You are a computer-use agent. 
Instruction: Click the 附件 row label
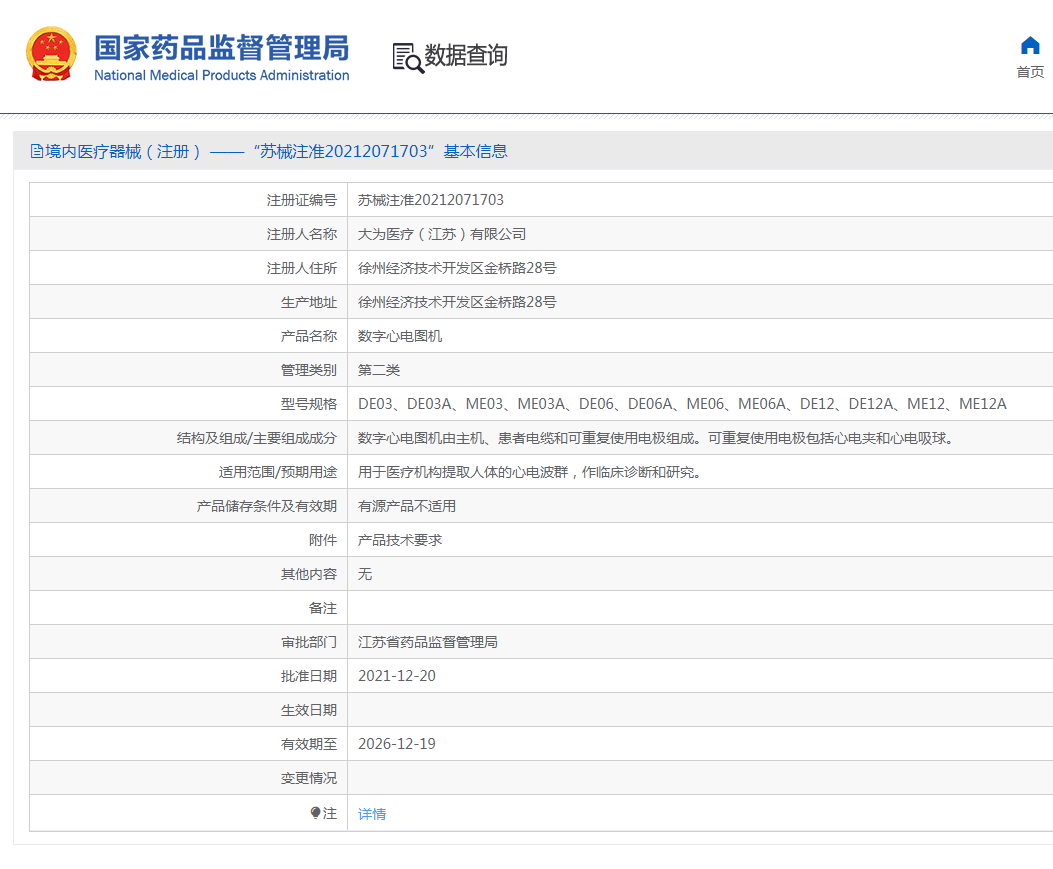[x=323, y=541]
